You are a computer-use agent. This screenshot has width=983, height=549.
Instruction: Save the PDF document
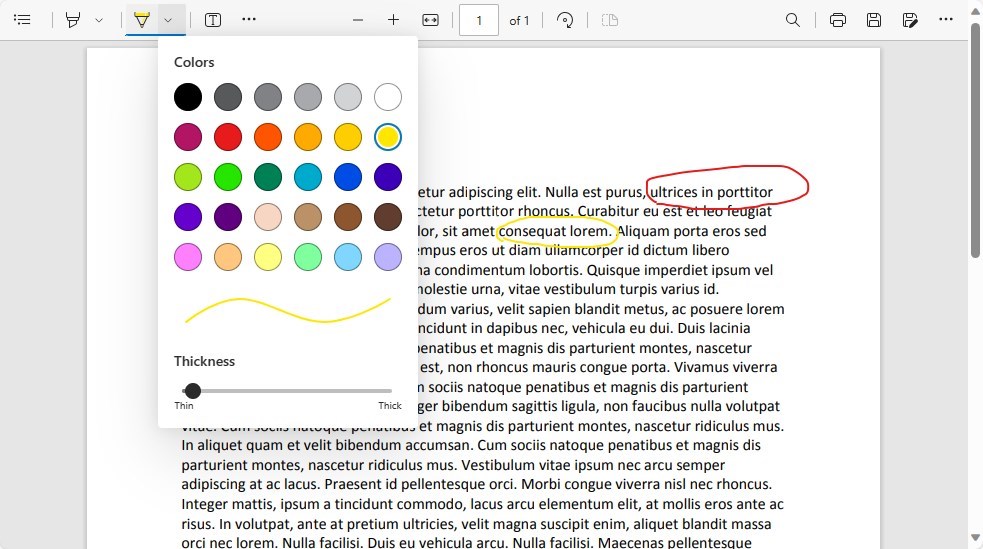click(874, 20)
